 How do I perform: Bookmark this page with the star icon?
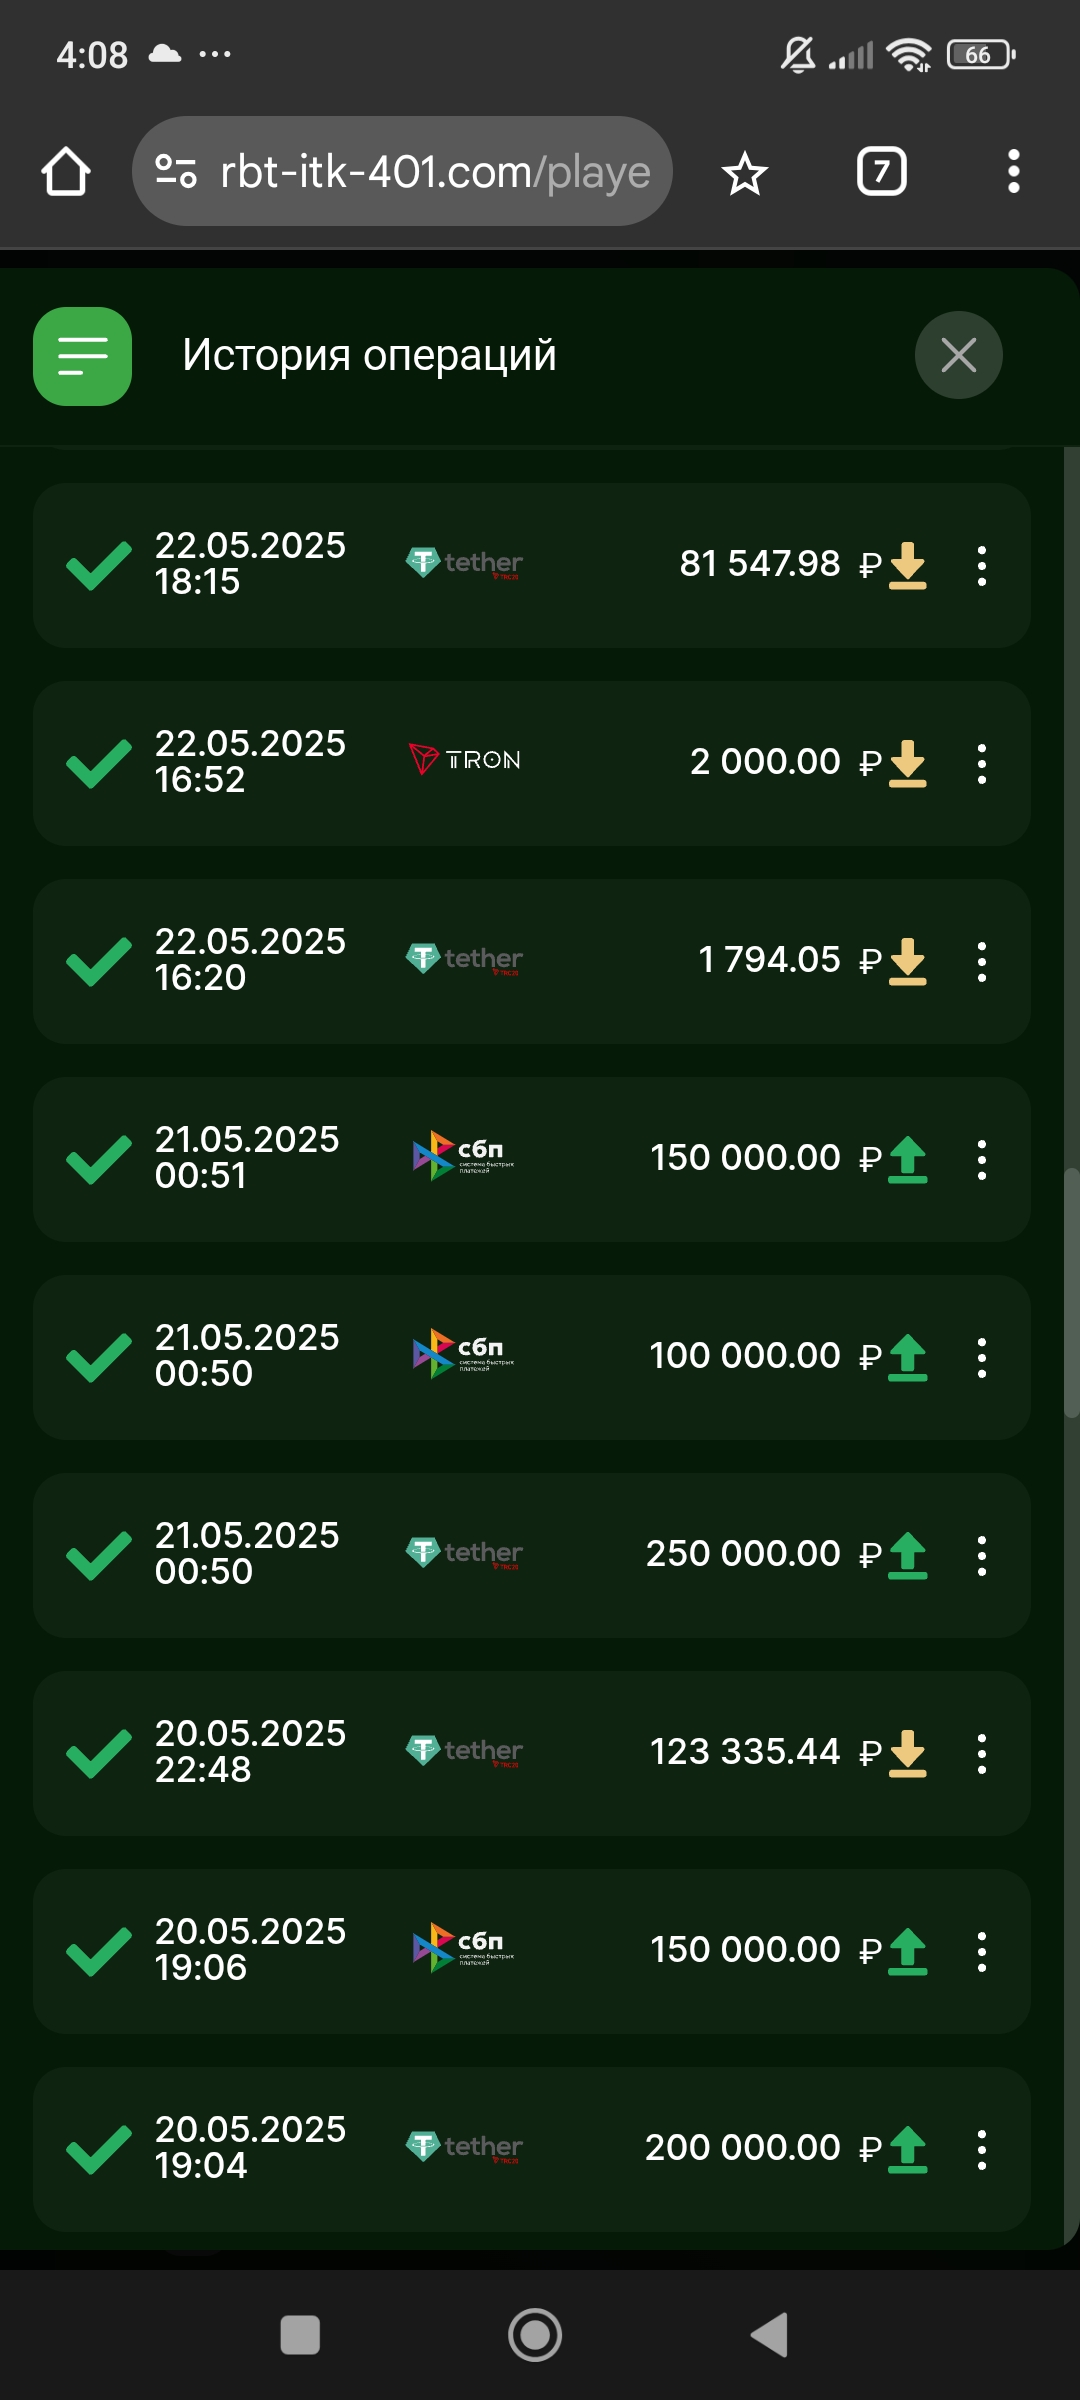[x=745, y=174]
